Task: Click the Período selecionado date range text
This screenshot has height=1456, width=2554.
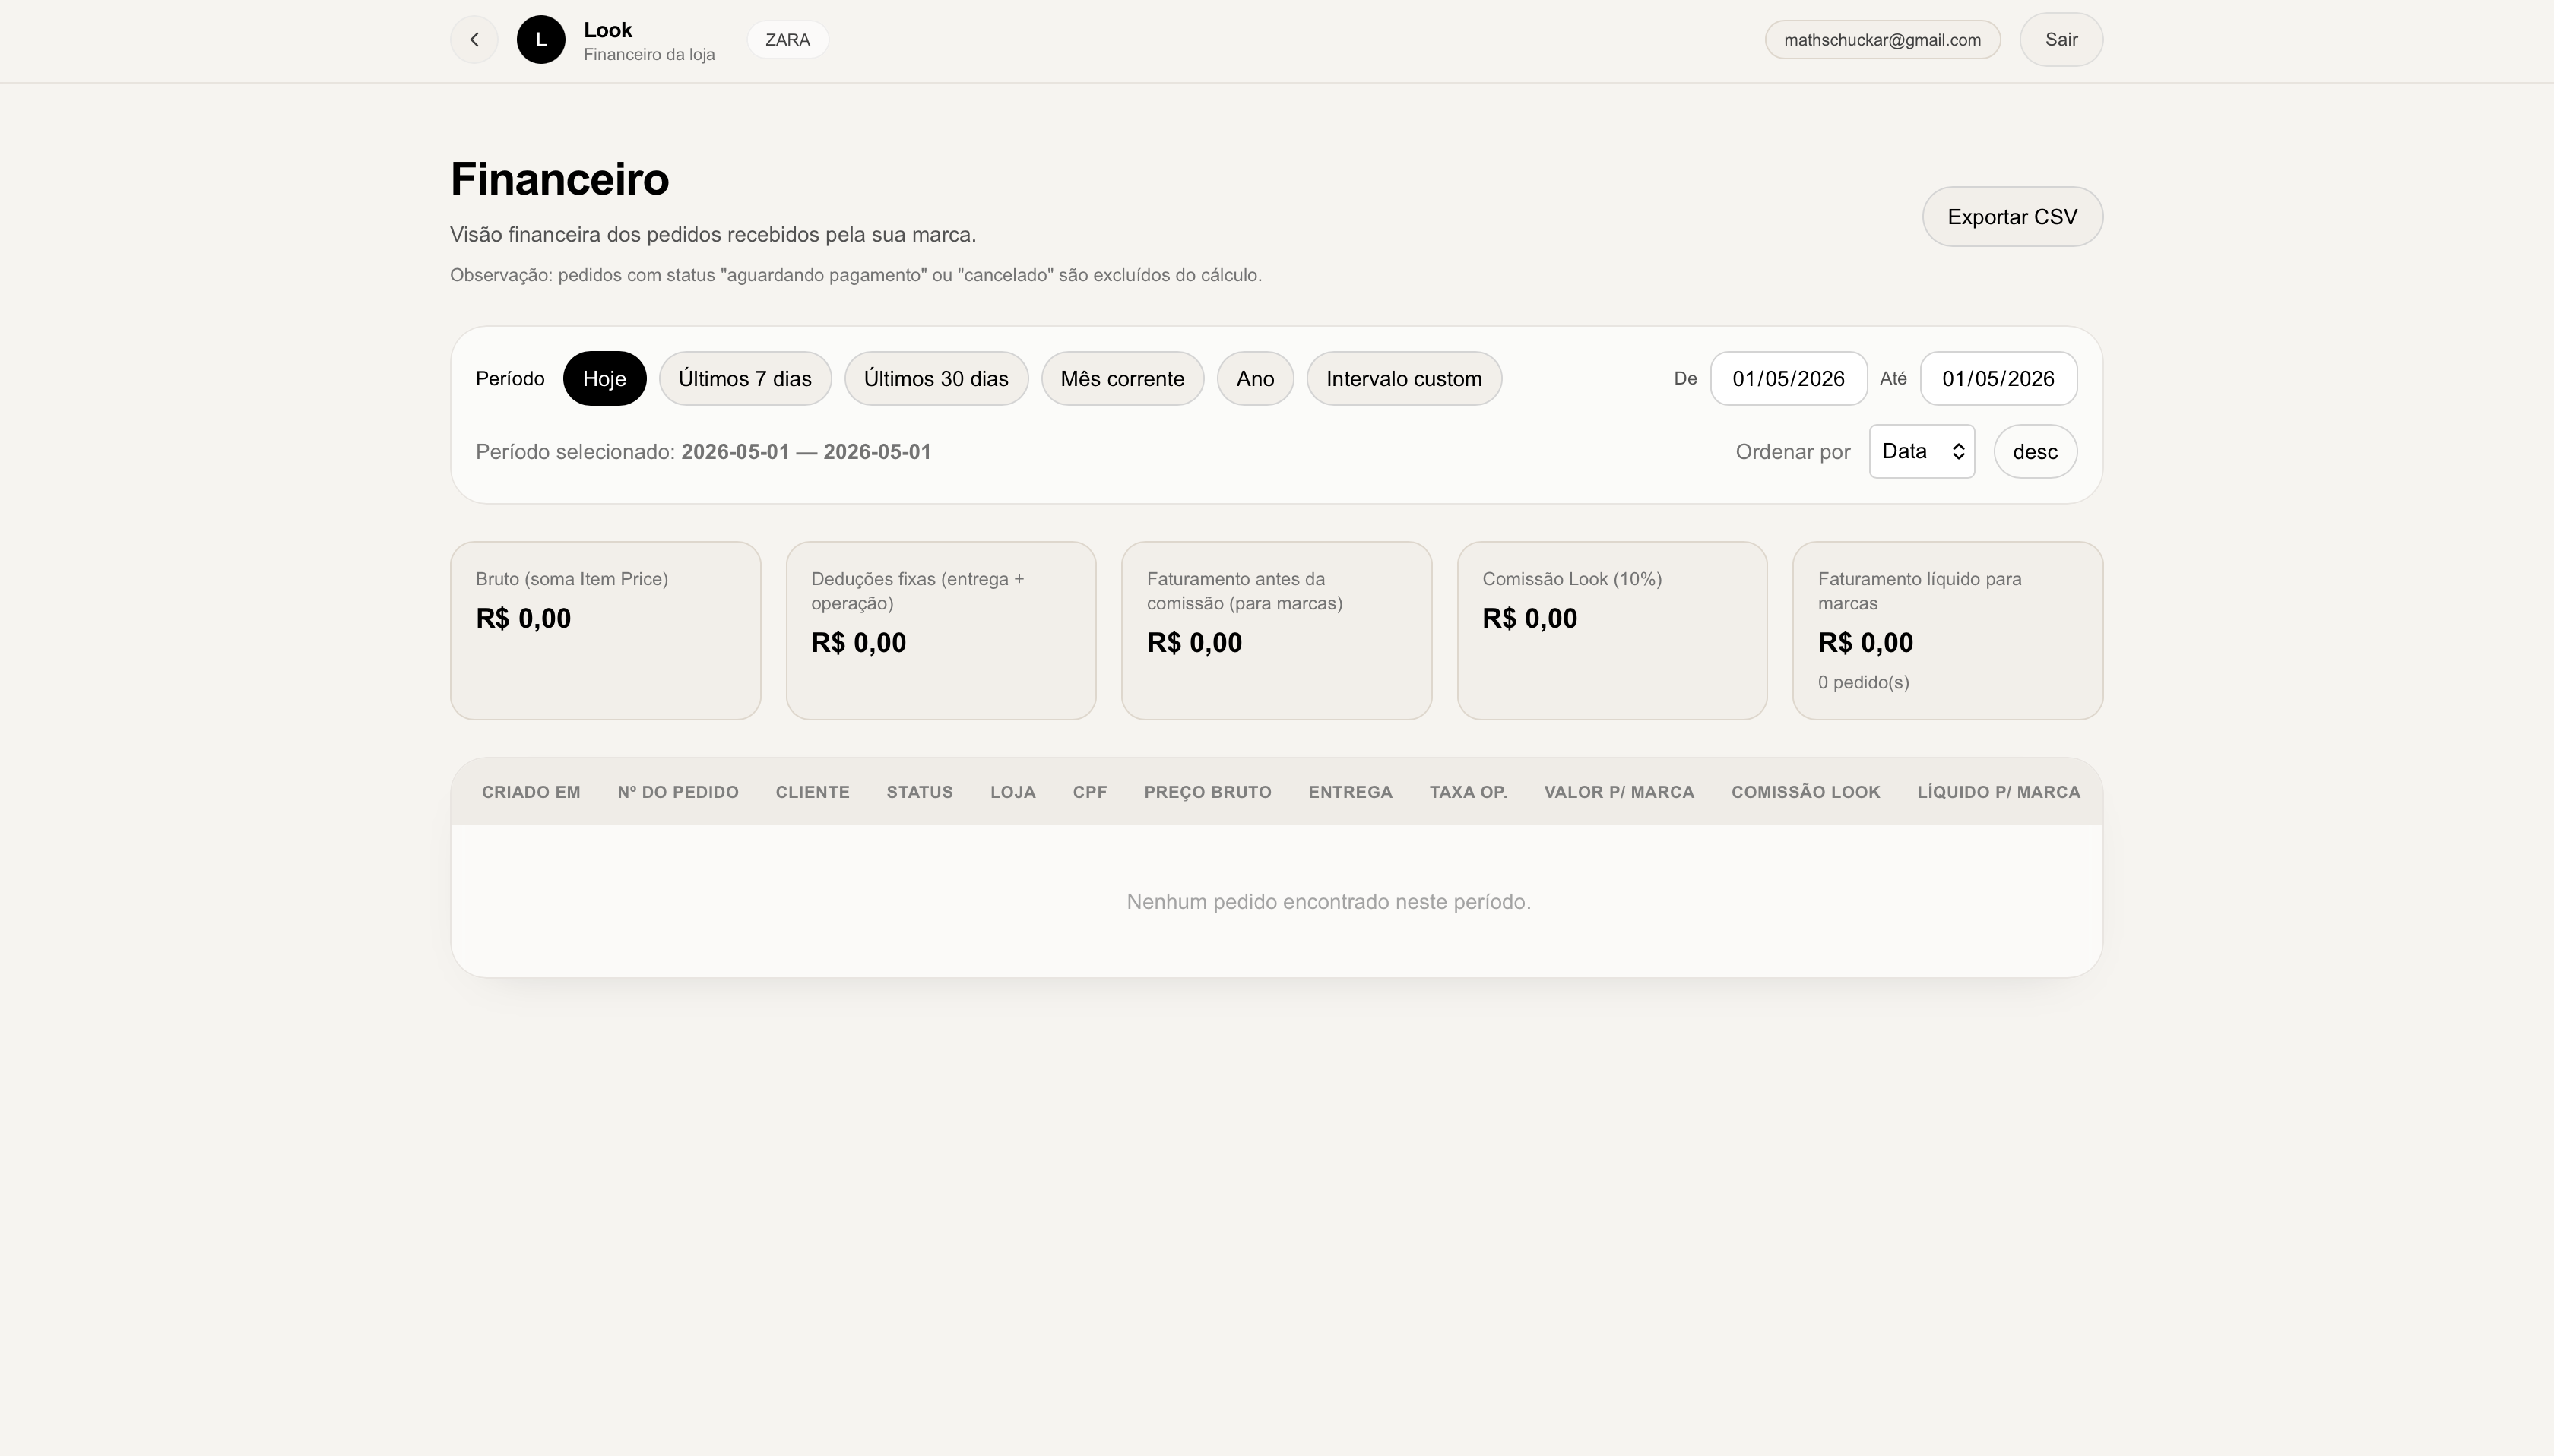Action: point(703,452)
